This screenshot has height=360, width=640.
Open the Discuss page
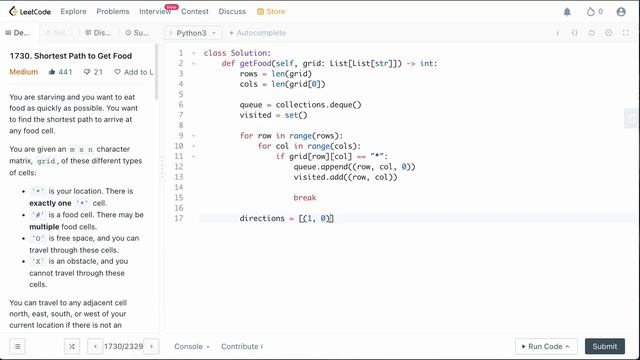tap(232, 11)
